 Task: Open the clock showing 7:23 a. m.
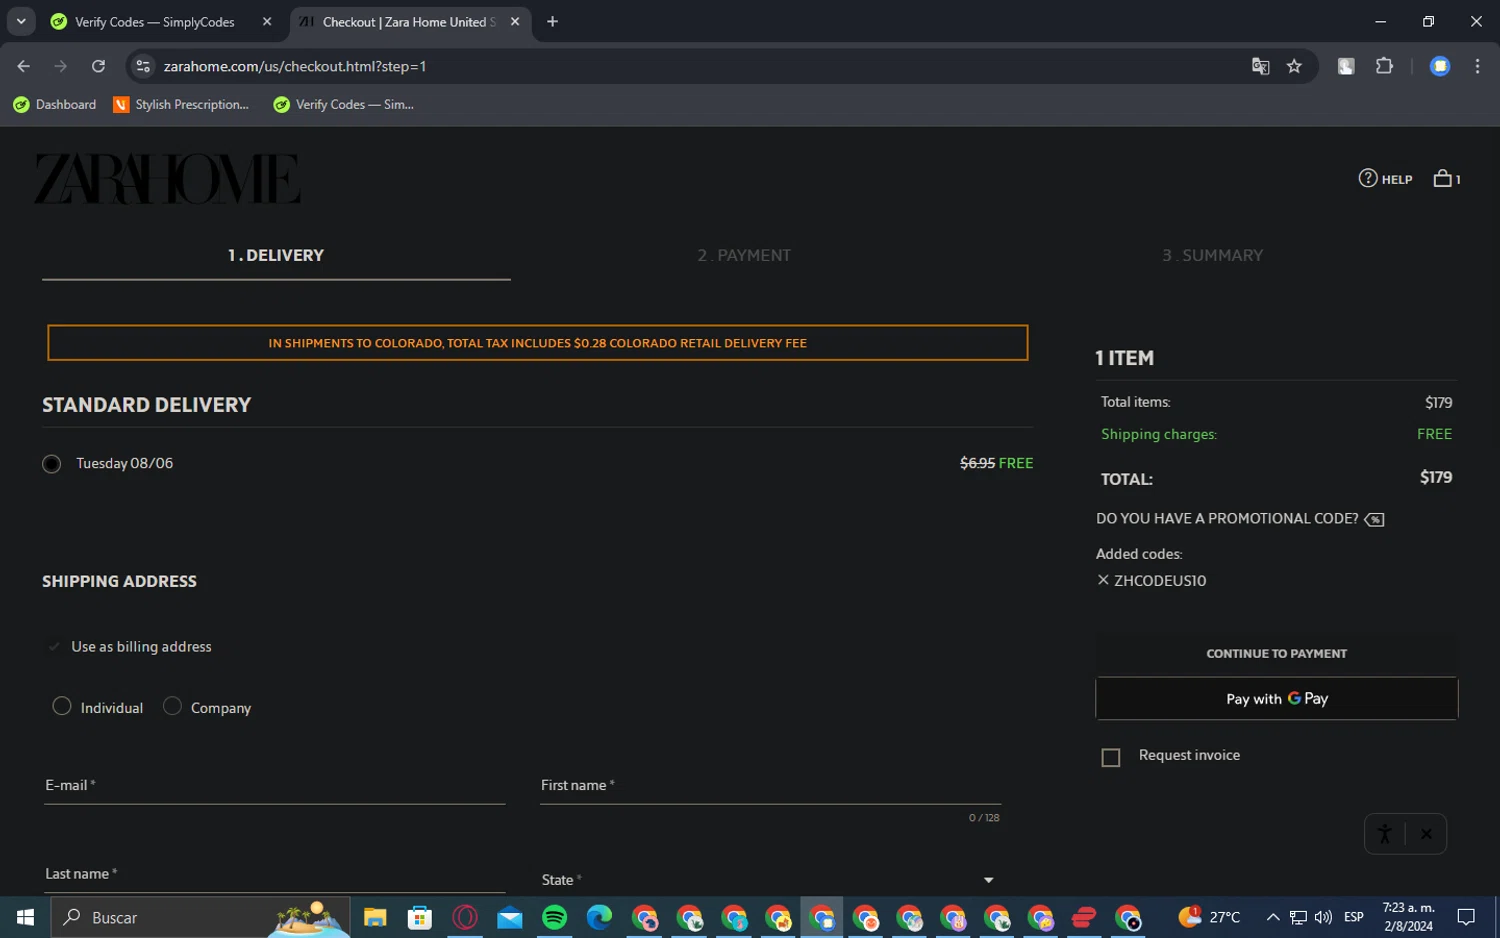(x=1409, y=917)
